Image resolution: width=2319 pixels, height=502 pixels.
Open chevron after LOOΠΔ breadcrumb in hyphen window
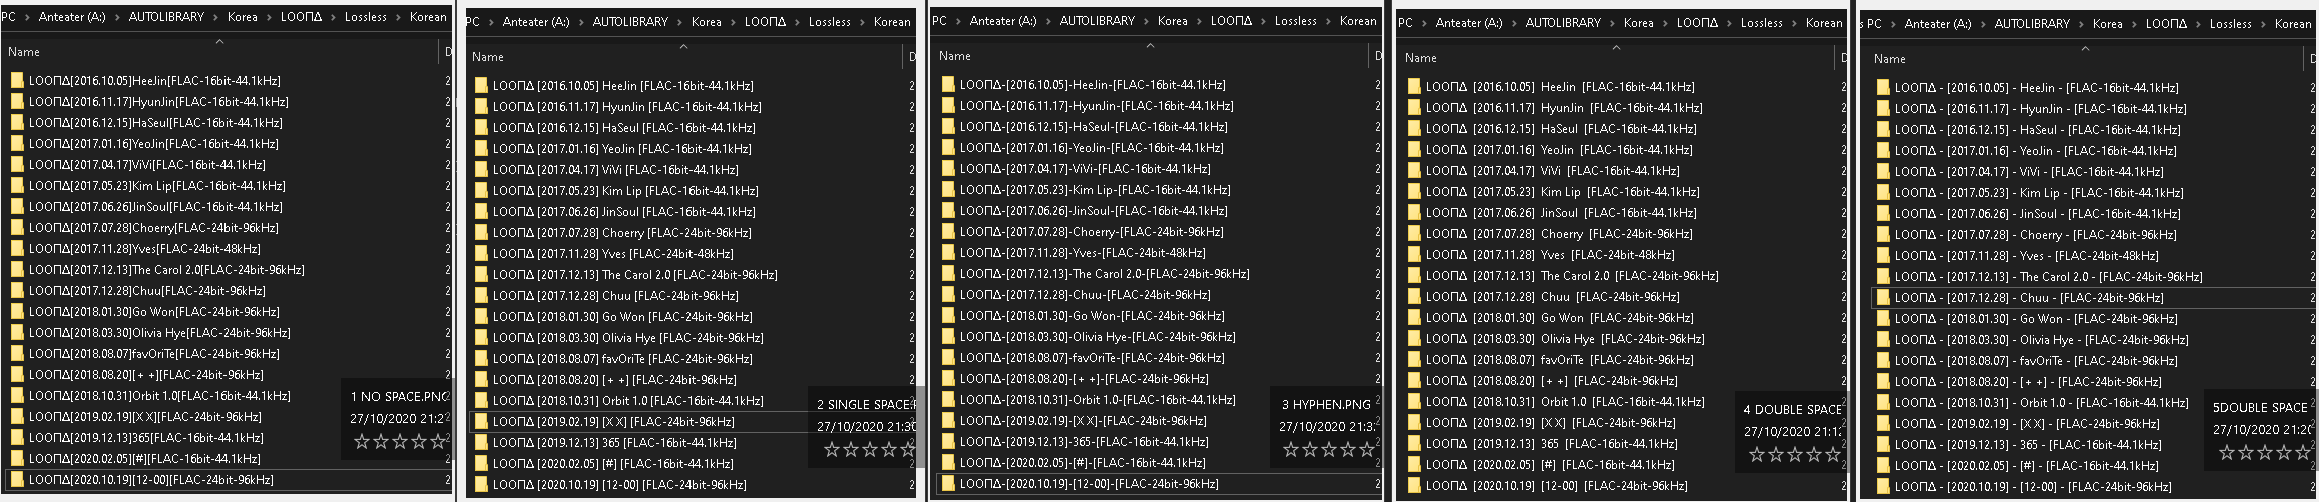[1263, 21]
